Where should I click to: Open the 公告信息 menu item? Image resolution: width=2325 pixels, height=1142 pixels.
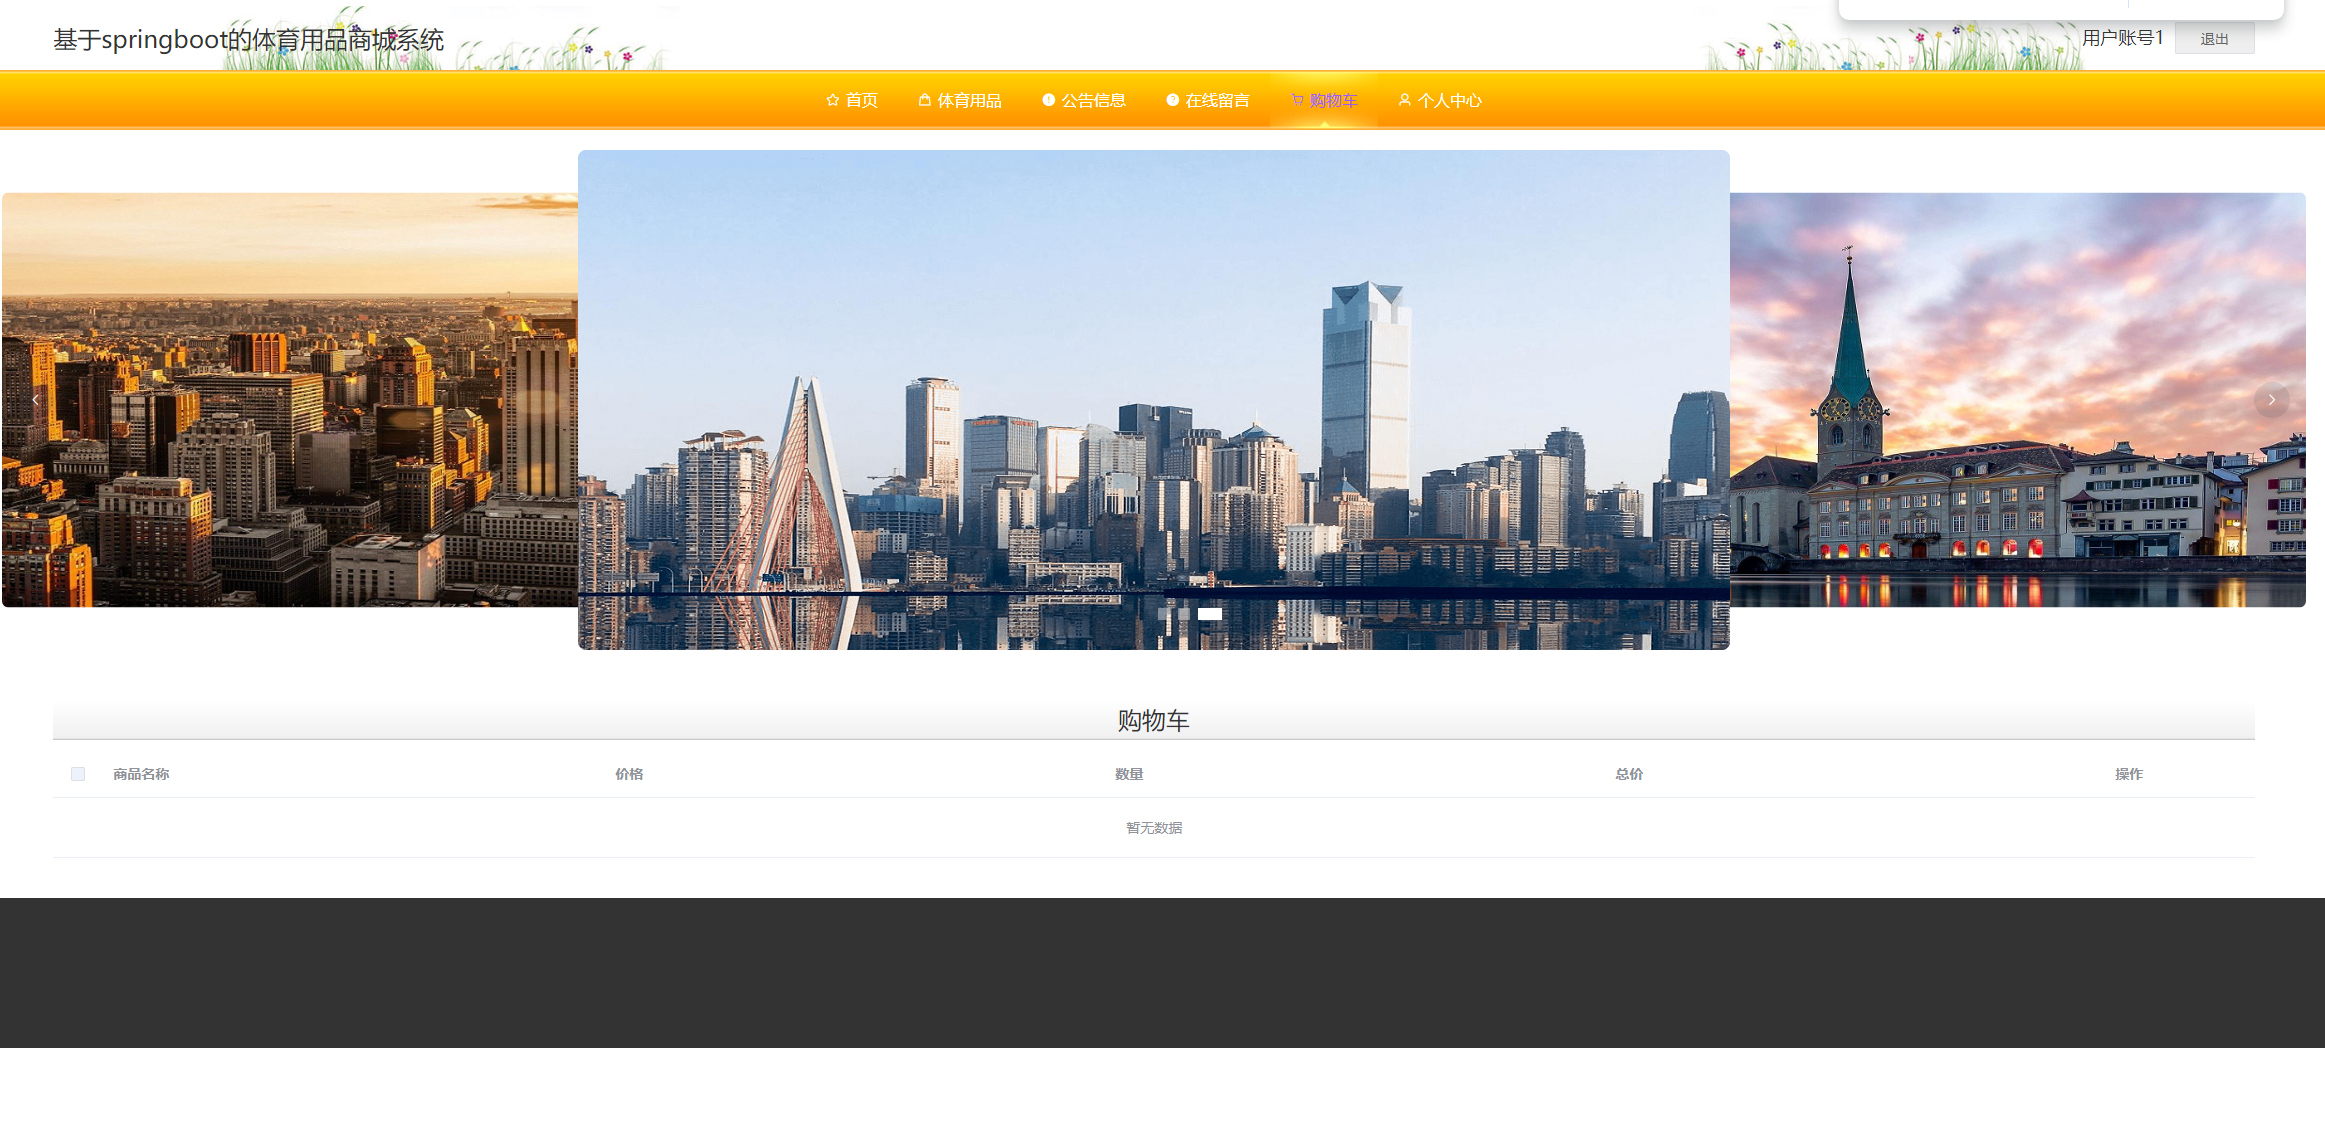point(1093,100)
